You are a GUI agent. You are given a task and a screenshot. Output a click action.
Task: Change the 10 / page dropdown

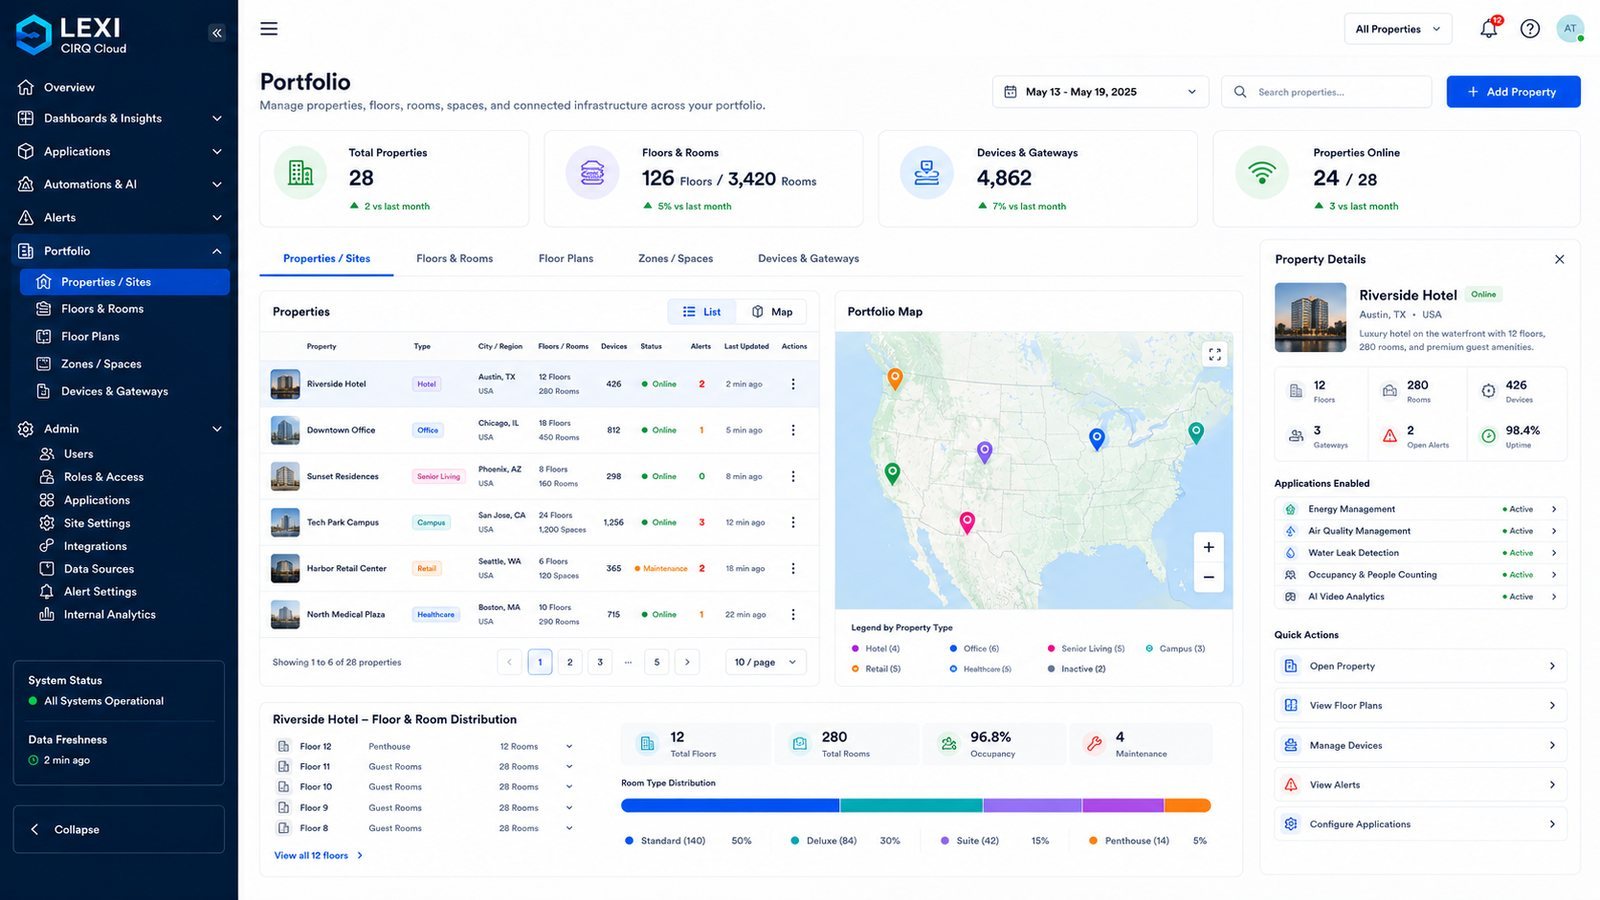click(766, 662)
